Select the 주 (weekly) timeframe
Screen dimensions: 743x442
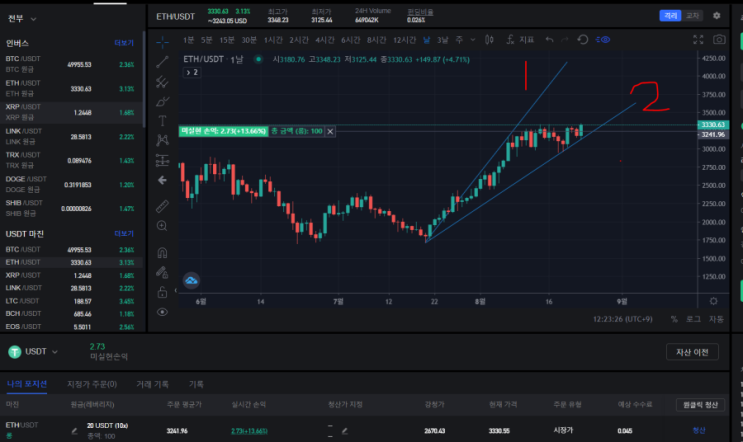[459, 40]
